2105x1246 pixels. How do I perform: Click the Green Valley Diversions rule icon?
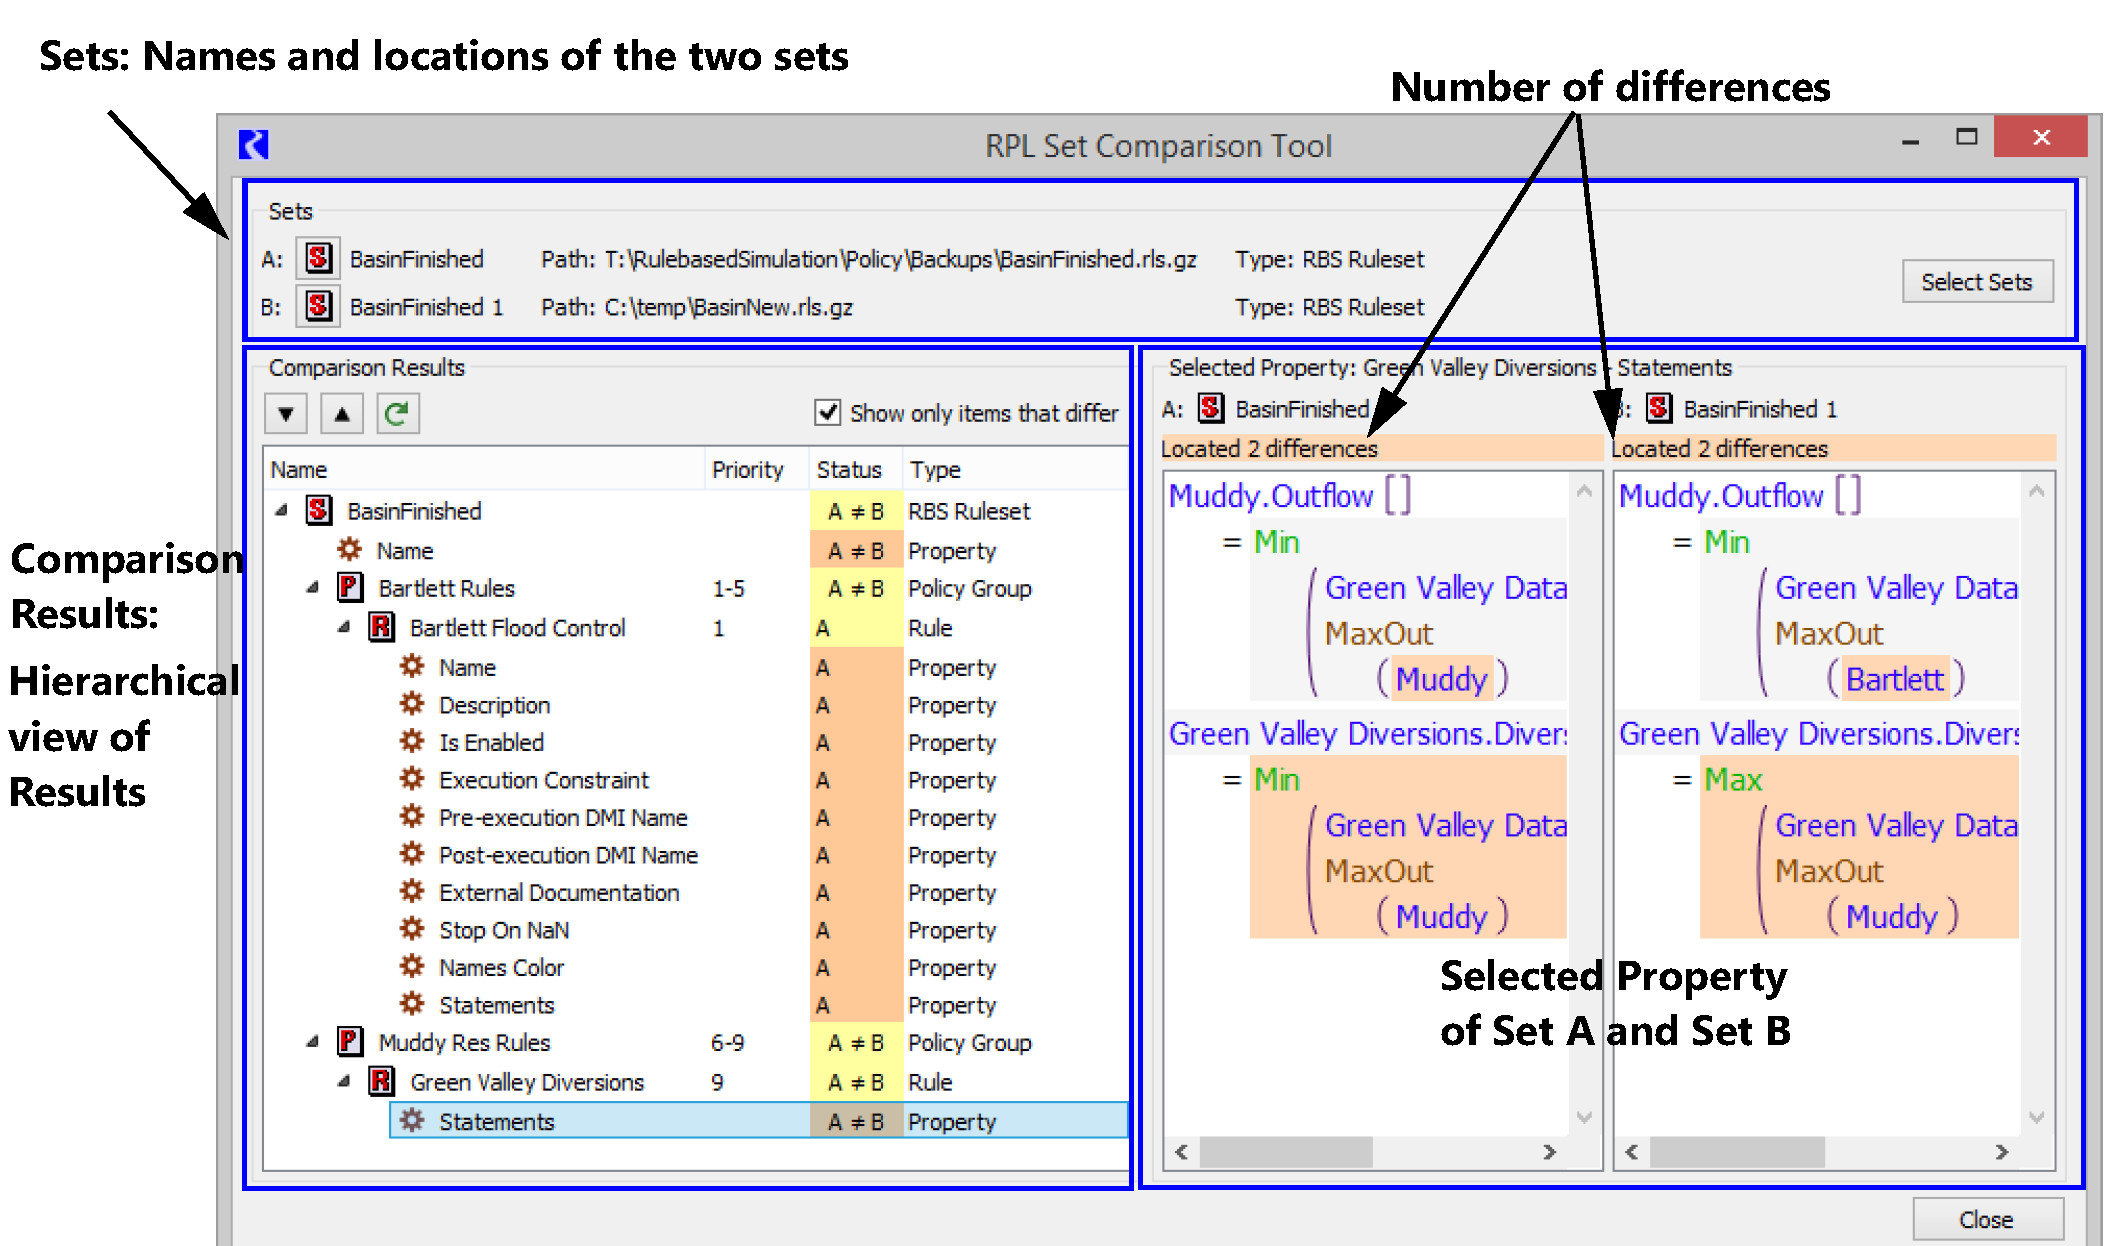[x=381, y=1081]
